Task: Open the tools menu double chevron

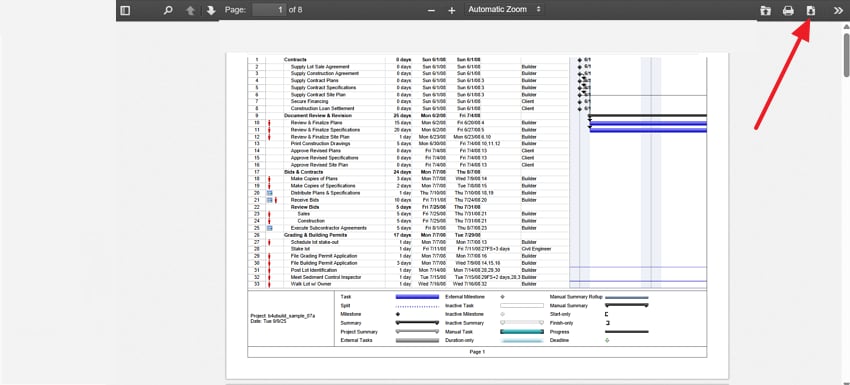Action: tap(838, 10)
